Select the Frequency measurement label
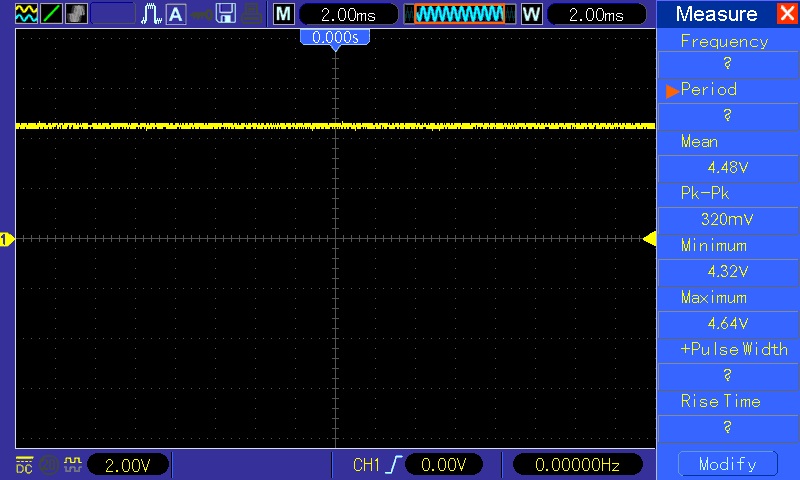Viewport: 800px width, 480px height. click(x=724, y=41)
